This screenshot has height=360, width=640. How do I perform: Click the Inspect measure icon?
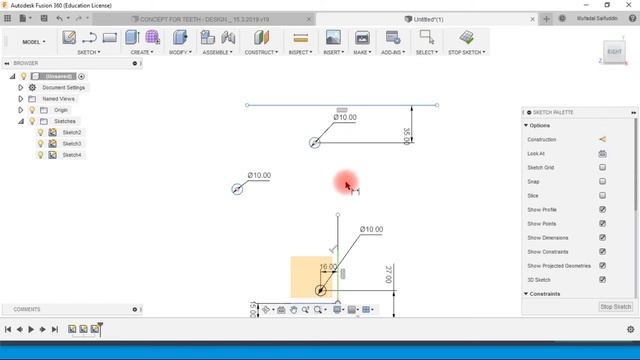click(x=300, y=38)
